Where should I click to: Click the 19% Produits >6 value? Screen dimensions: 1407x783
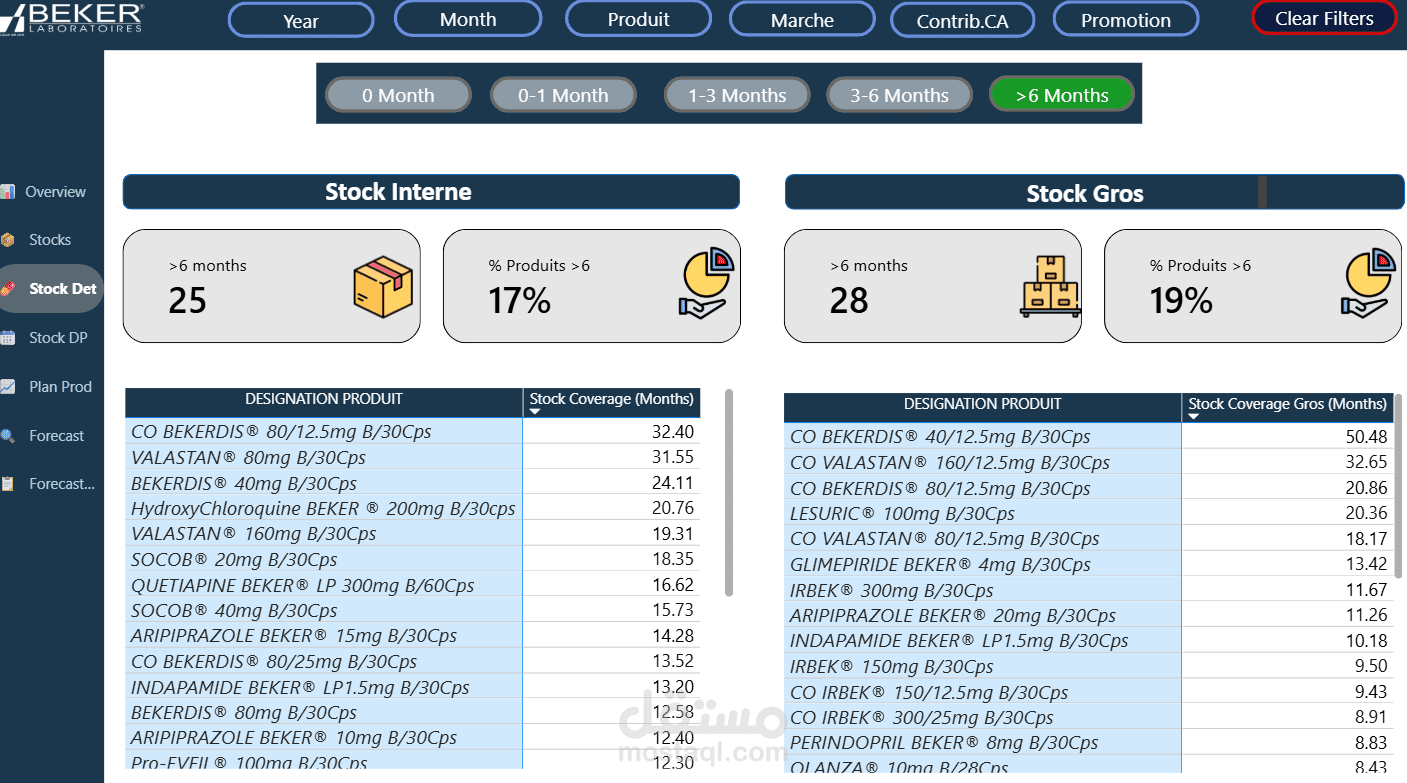pos(1181,301)
